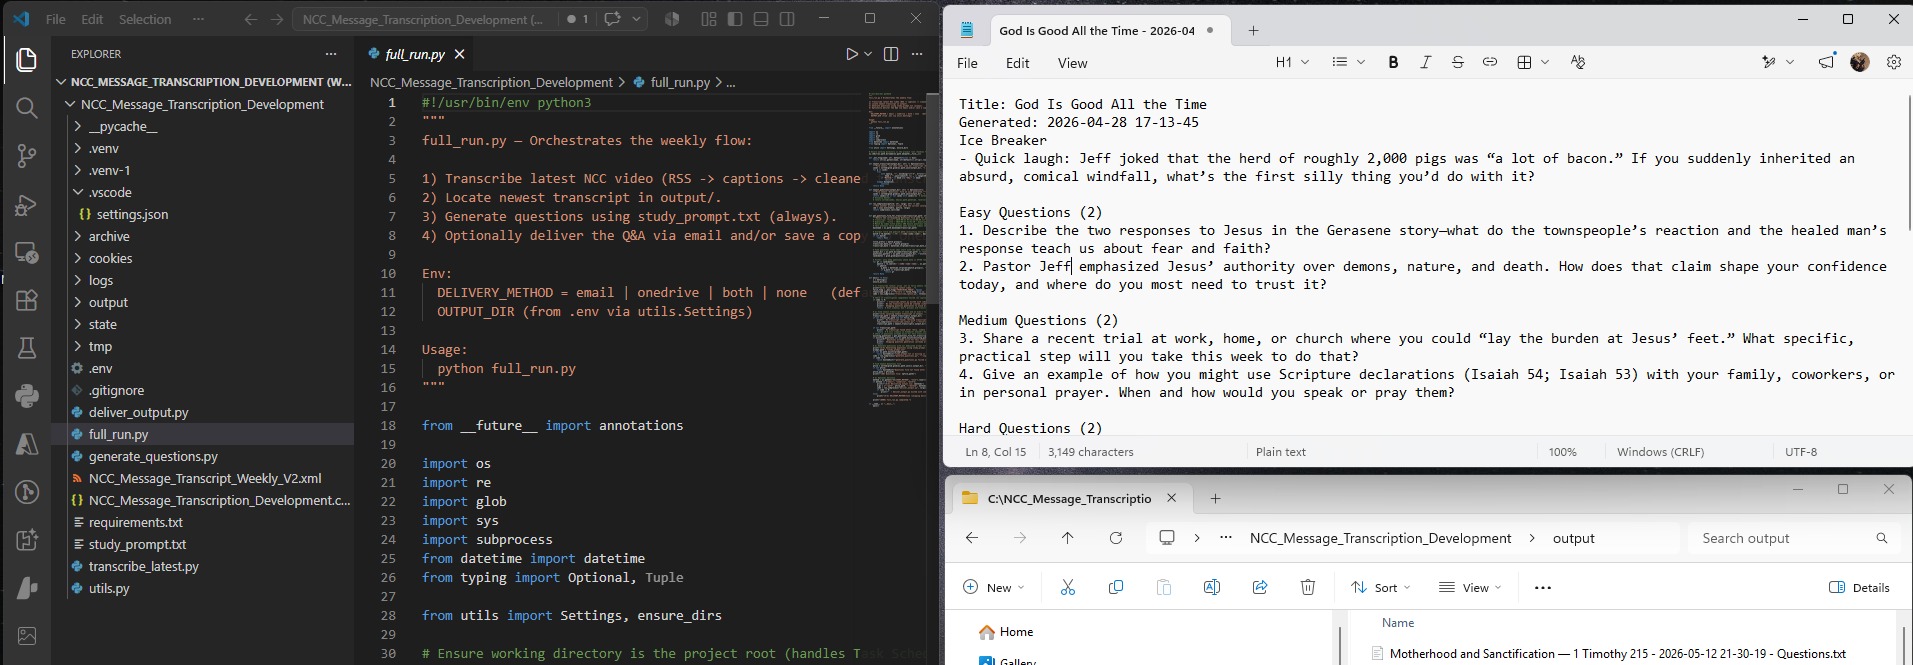
Task: Close the full_run.py editor tab
Action: coord(460,54)
